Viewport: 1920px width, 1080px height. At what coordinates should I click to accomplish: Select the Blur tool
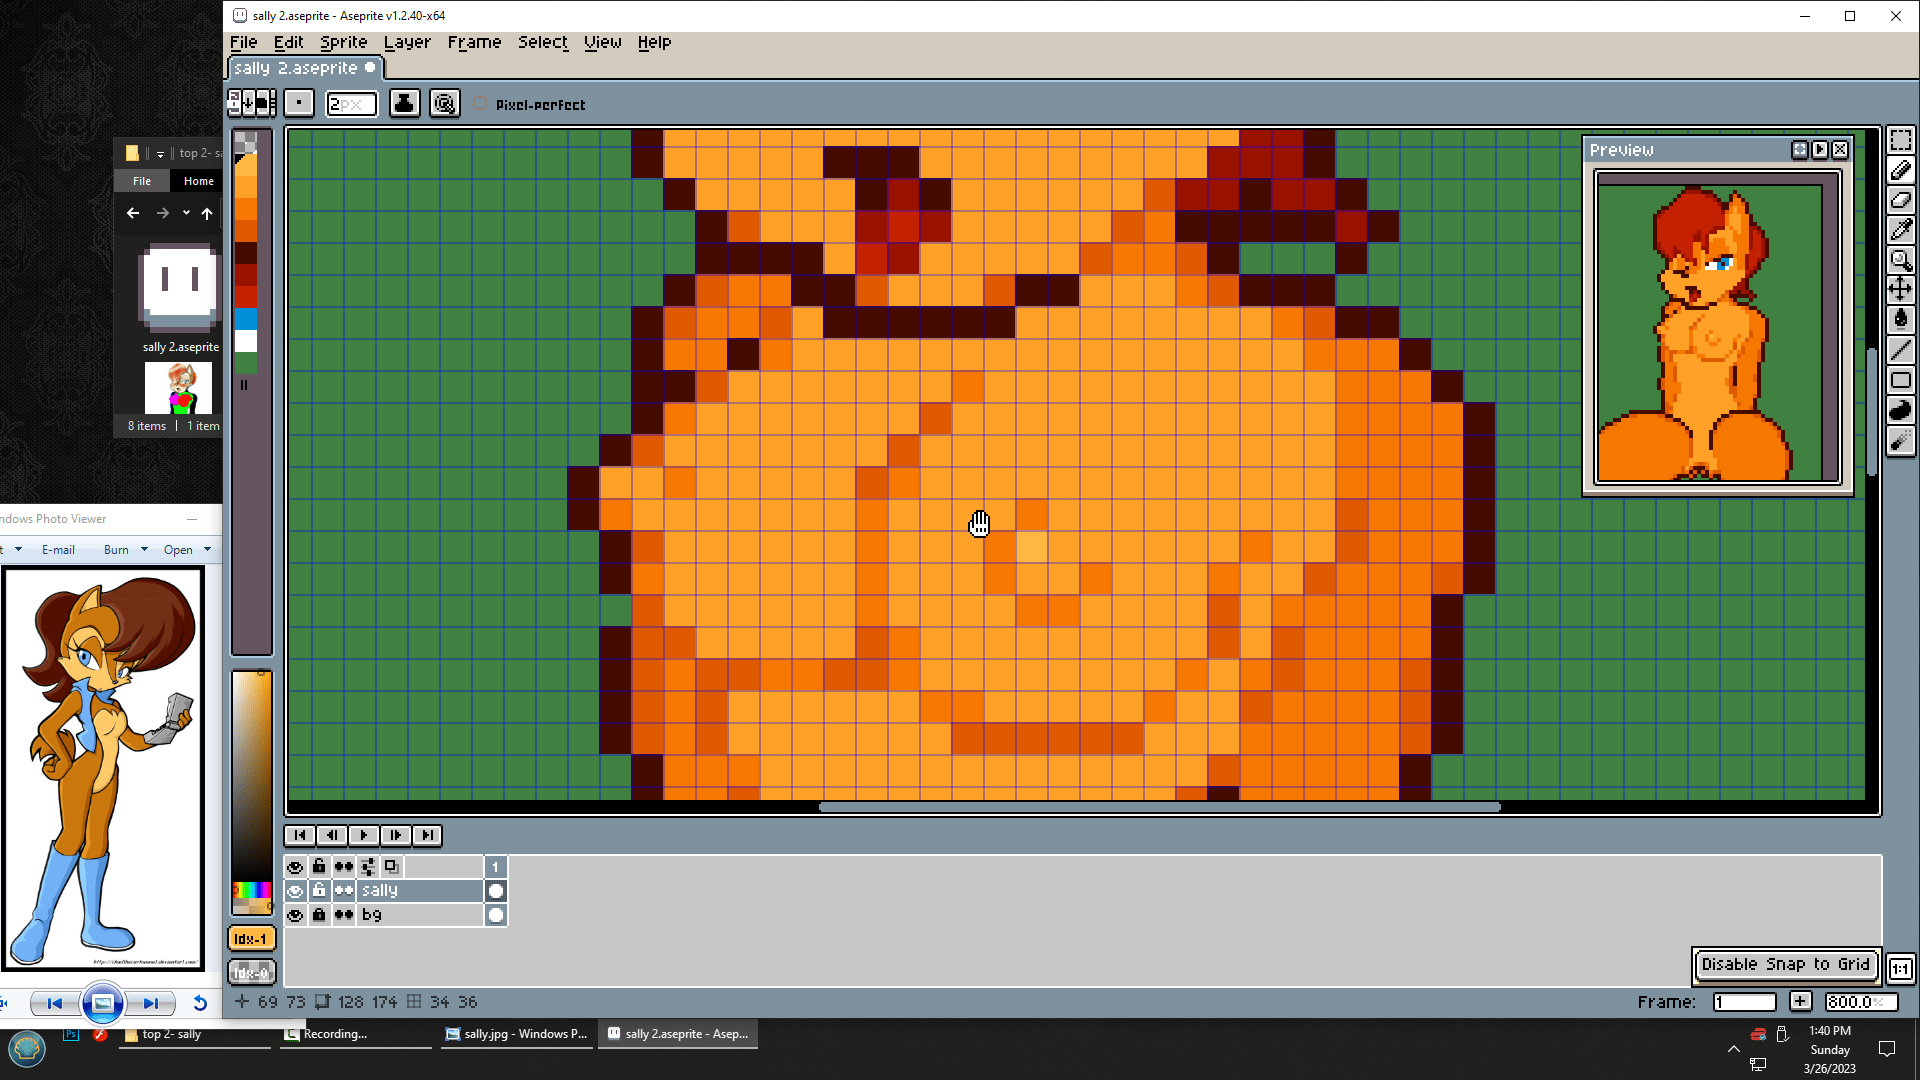point(1900,440)
